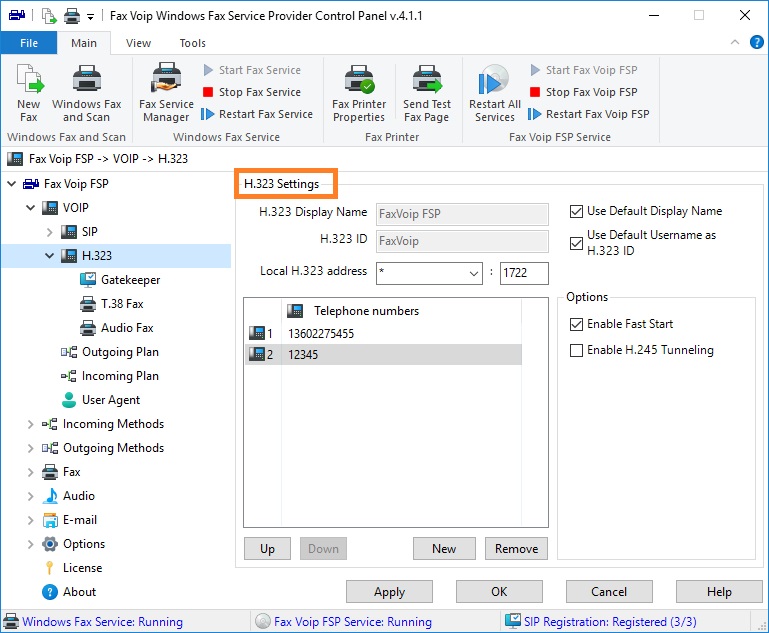Viewport: 769px width, 633px height.
Task: Switch to the Main tab
Action: click(x=84, y=43)
